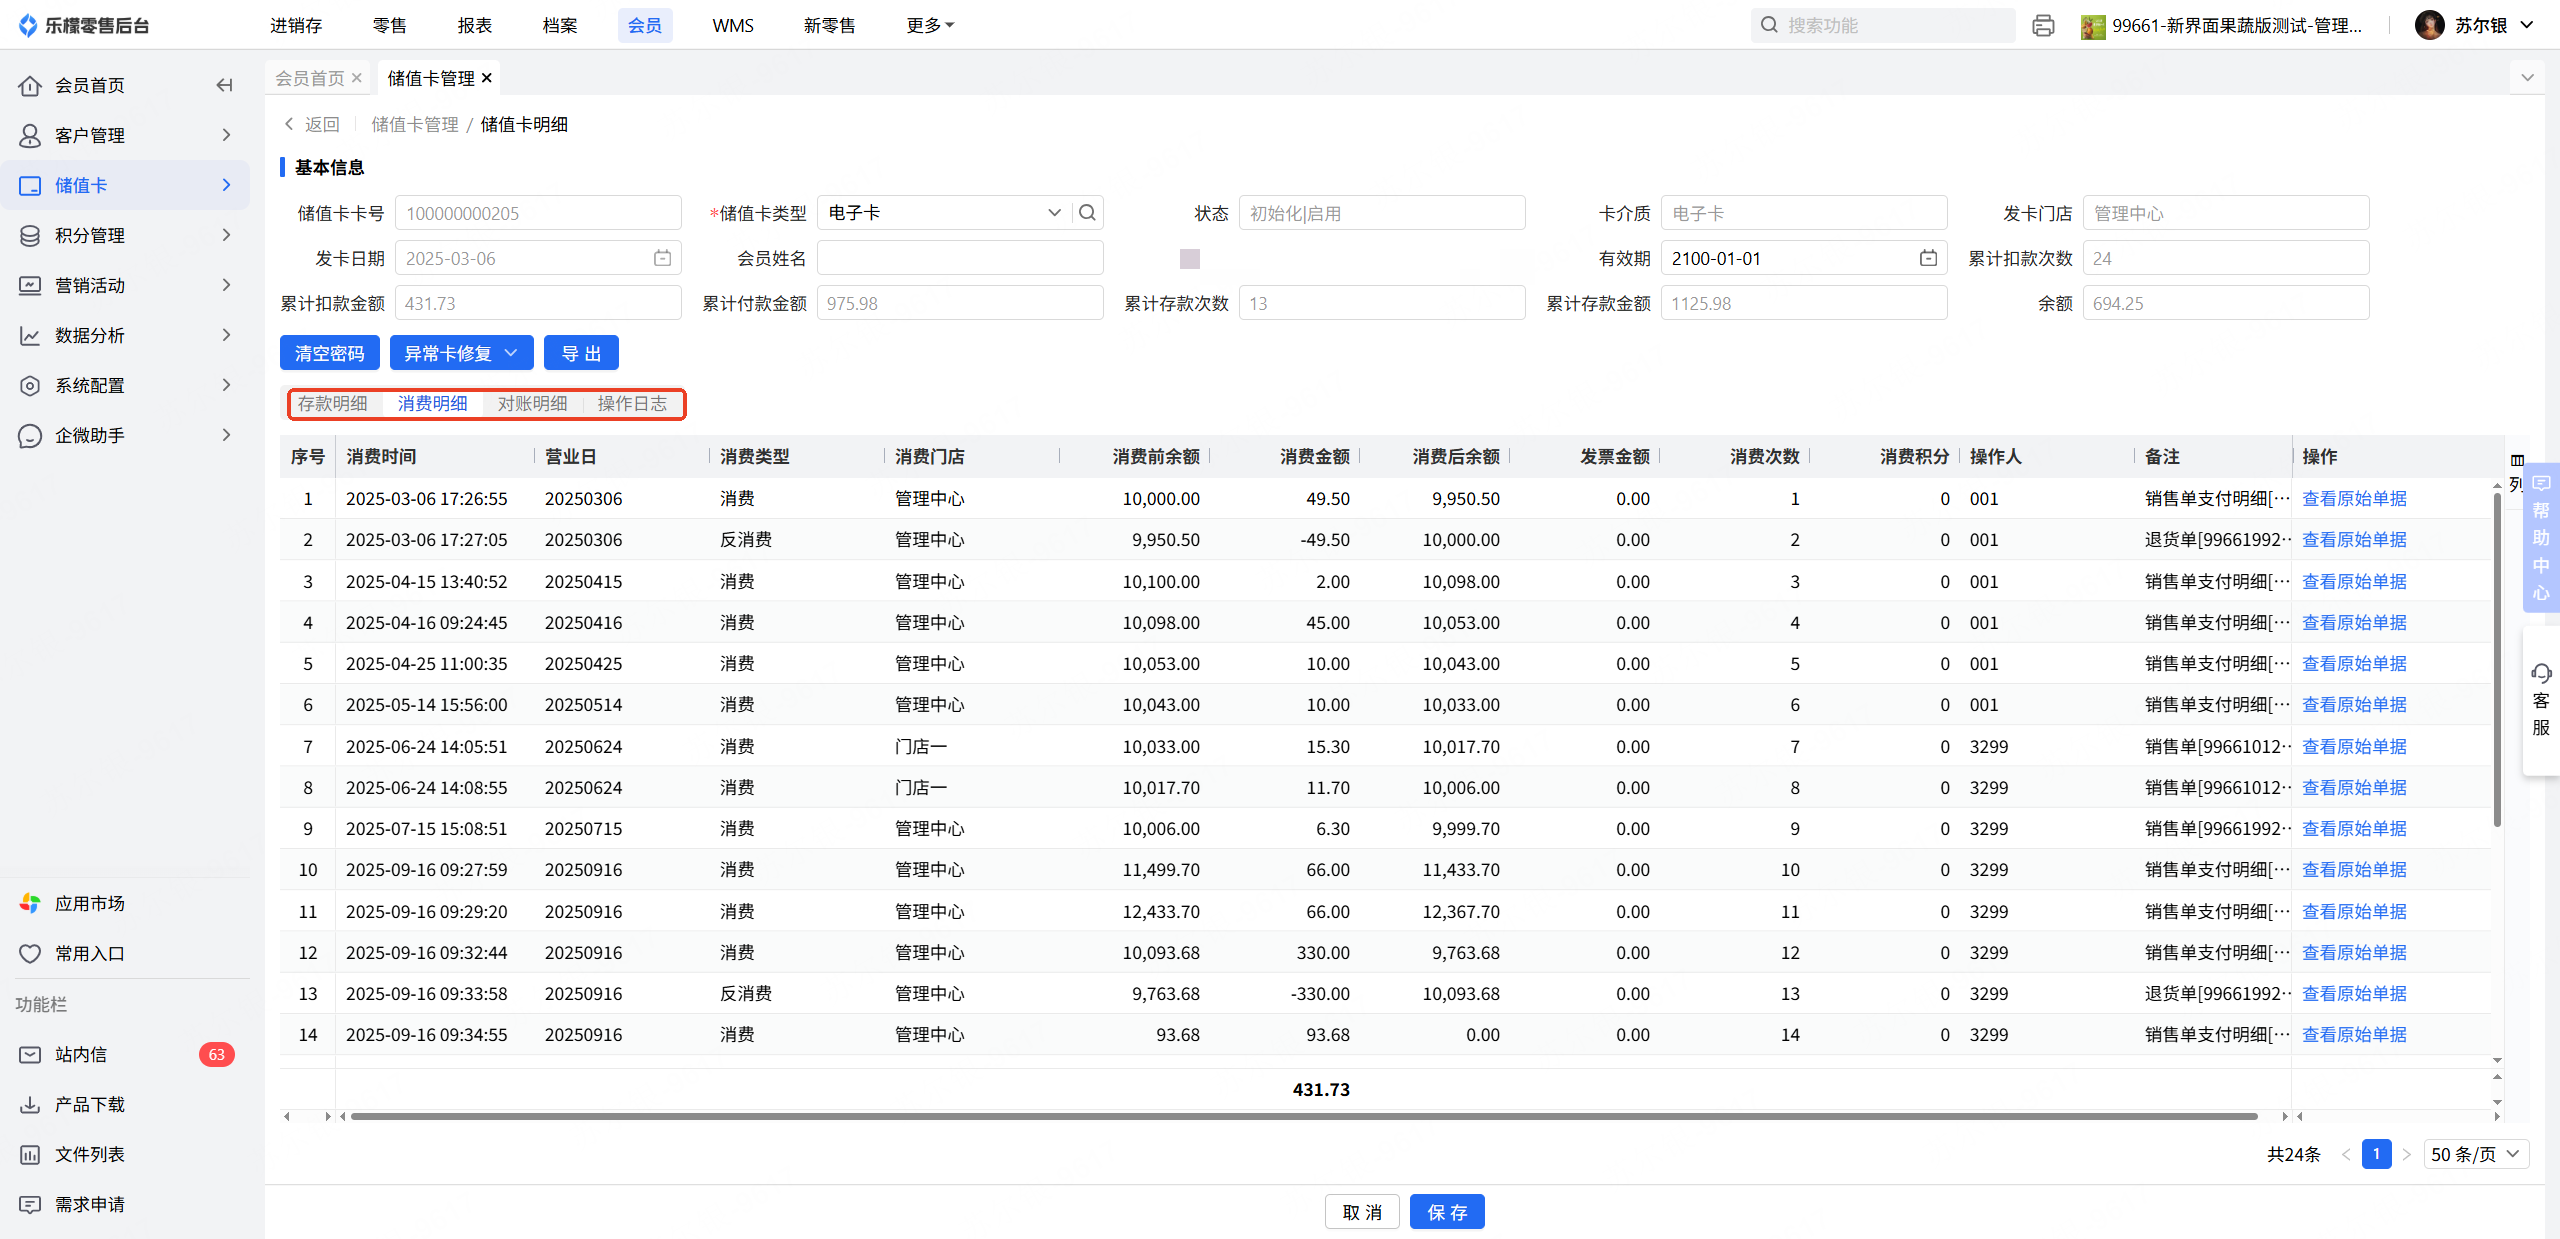Open 应用市场 from the sidebar
The width and height of the screenshot is (2560, 1239).
pos(90,904)
